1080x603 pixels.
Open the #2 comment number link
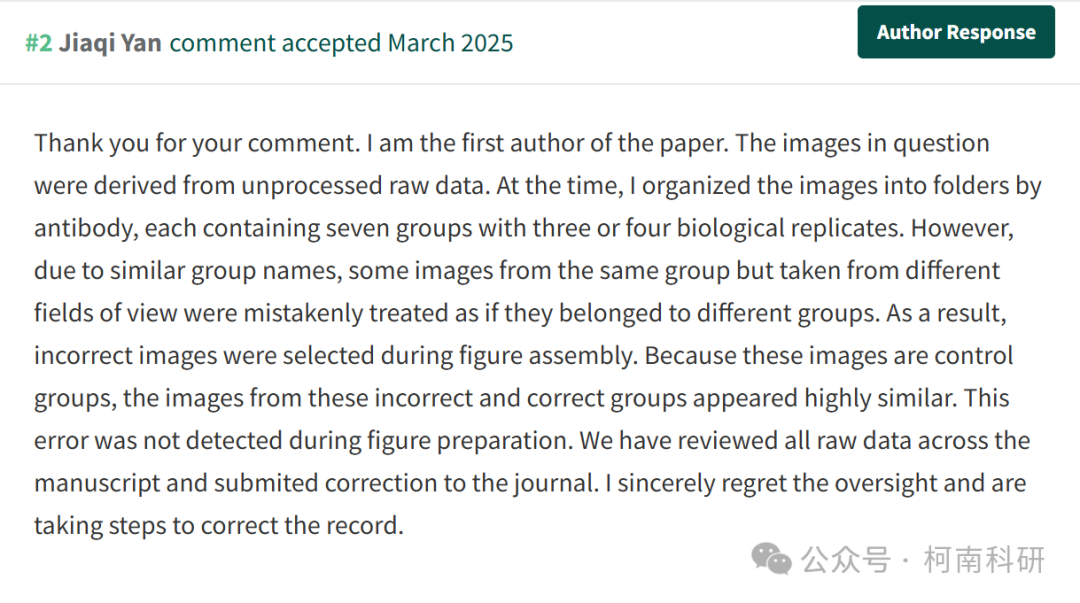39,43
